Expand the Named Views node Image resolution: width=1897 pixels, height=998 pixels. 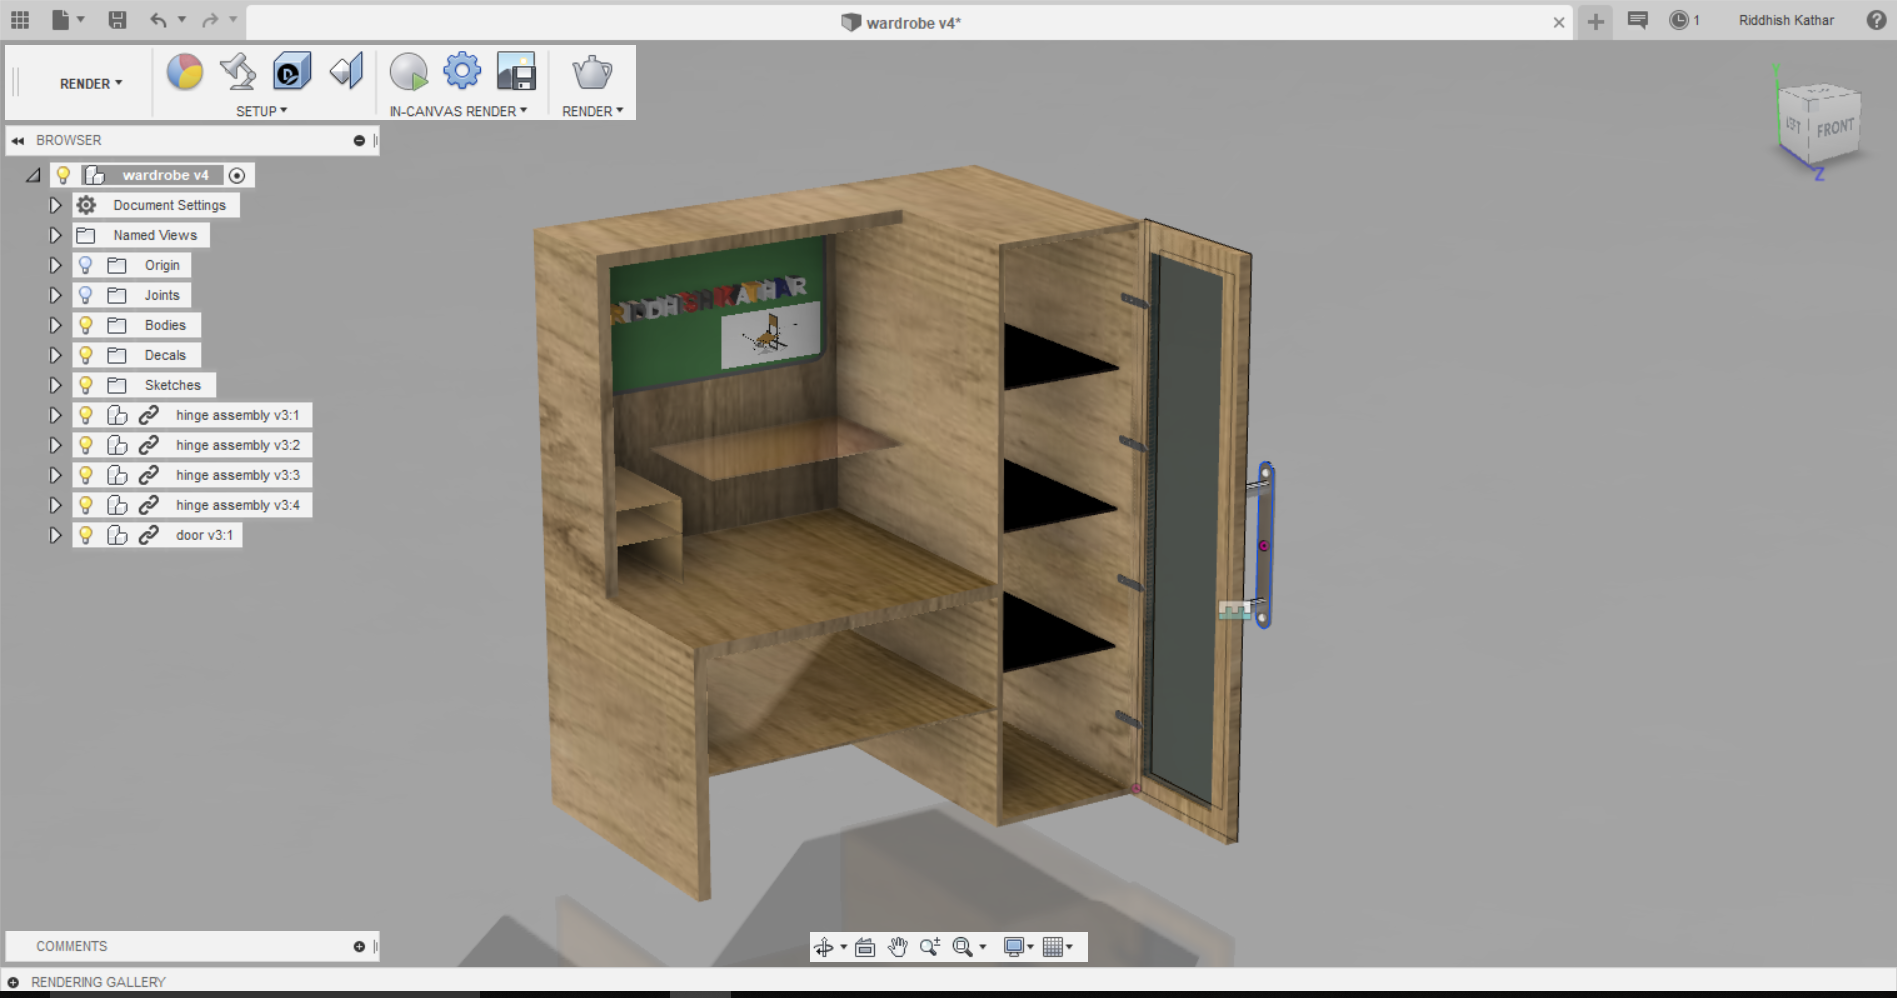pos(55,235)
